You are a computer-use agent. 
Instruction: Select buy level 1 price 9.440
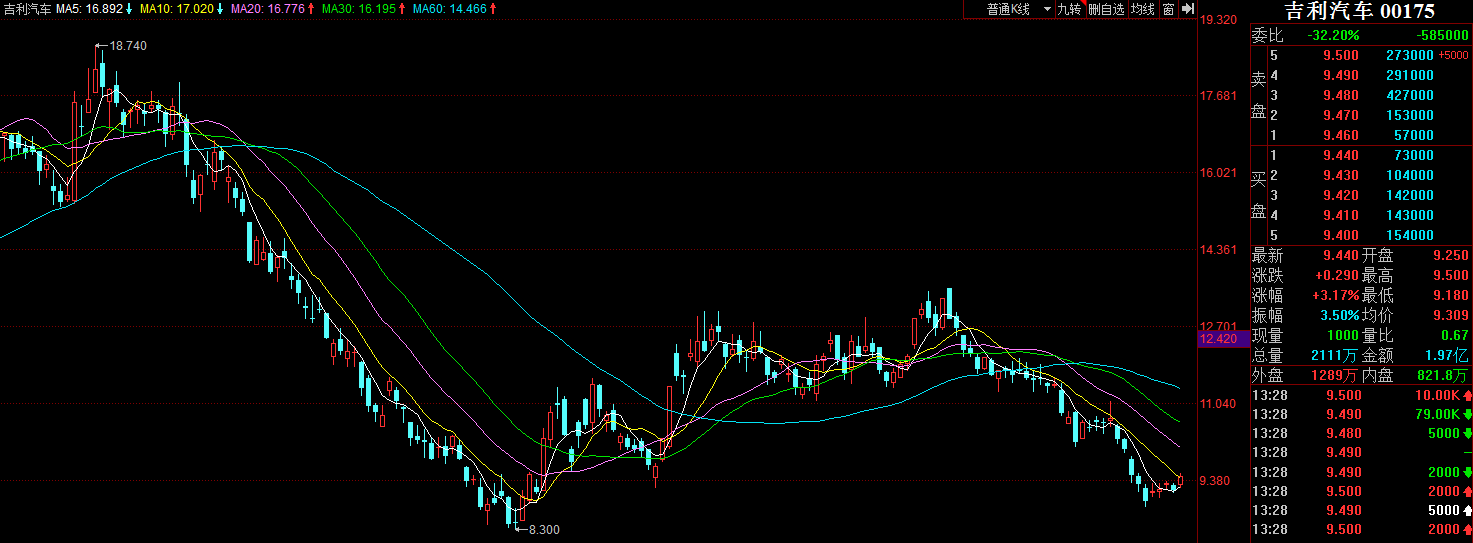tap(1340, 155)
